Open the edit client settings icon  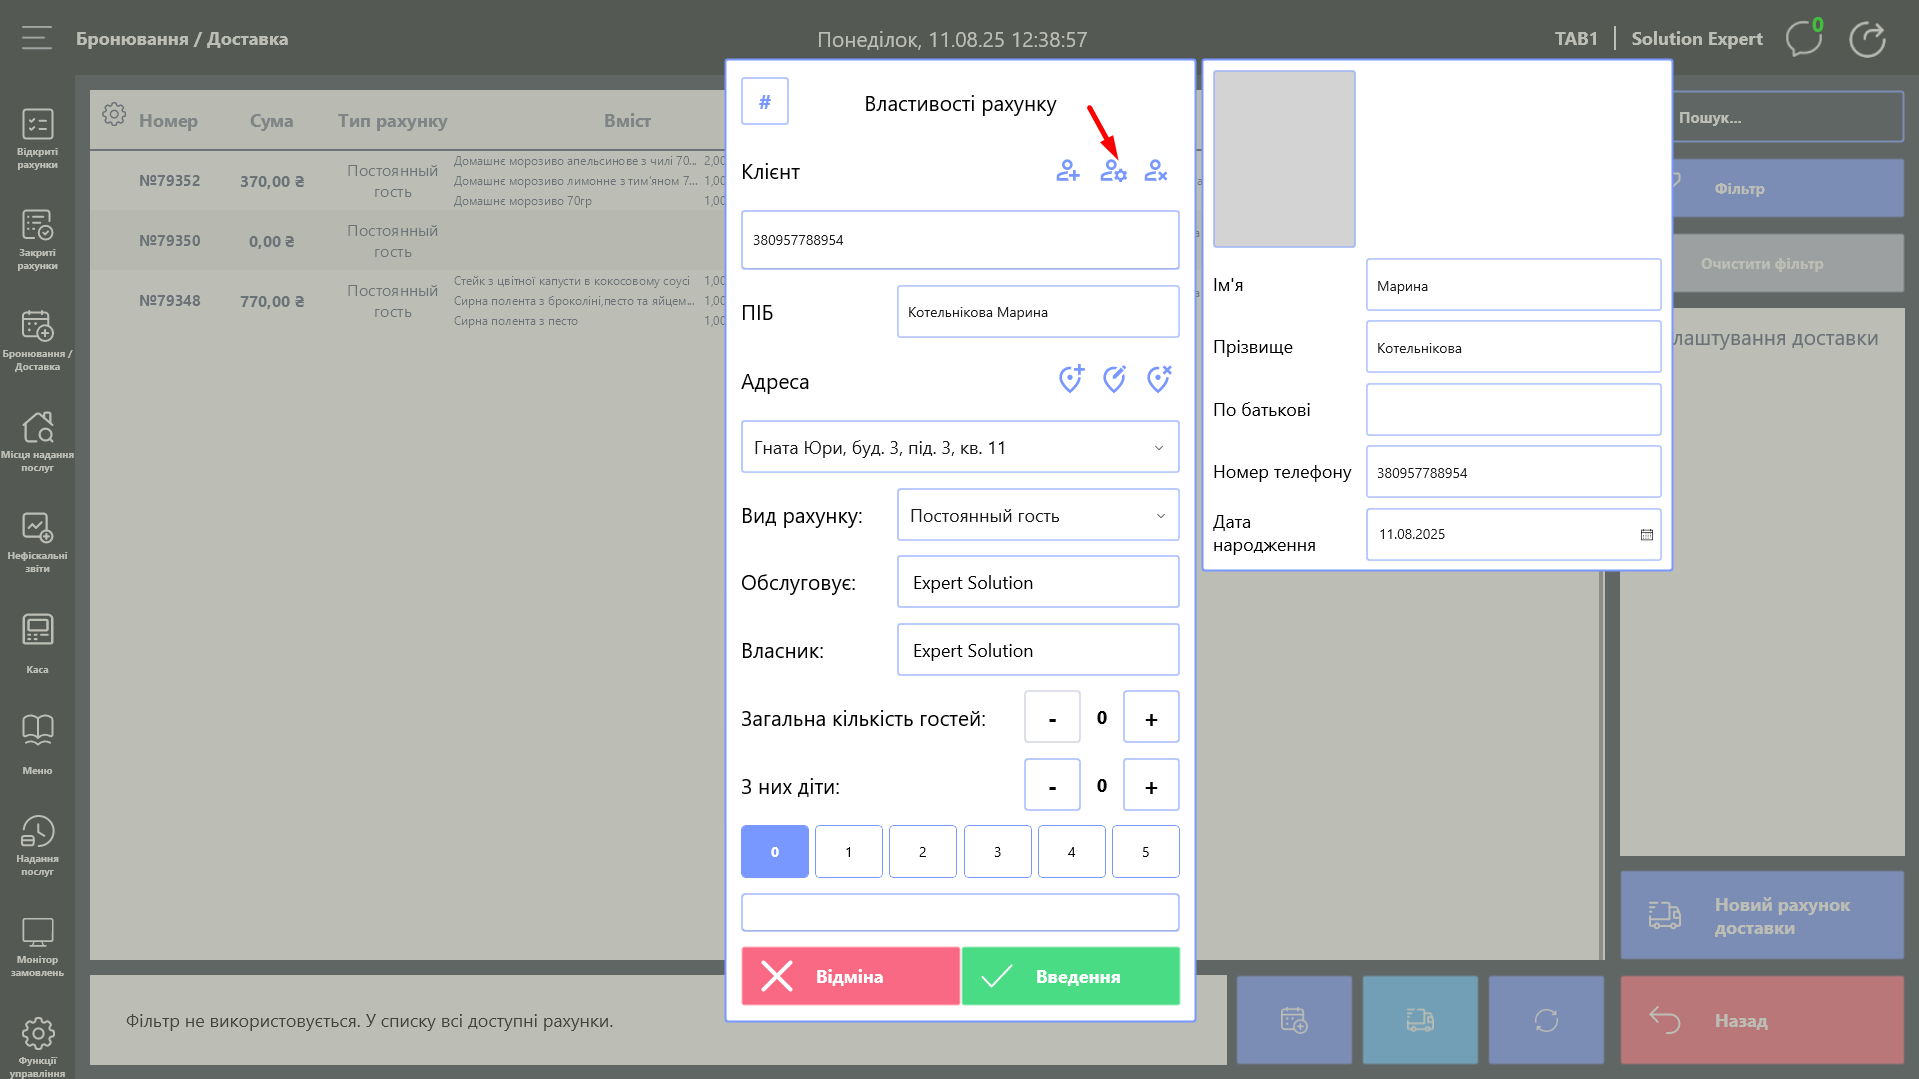tap(1112, 171)
